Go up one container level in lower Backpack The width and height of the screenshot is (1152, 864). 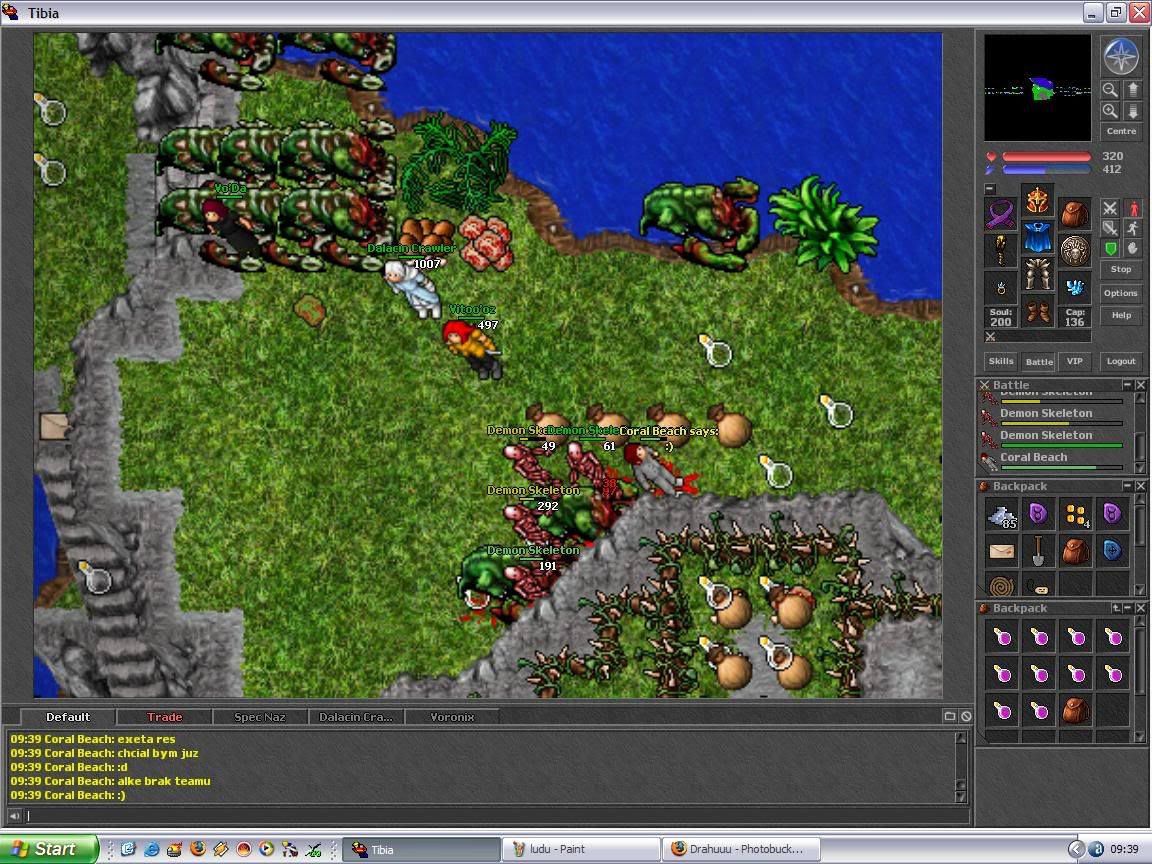[x=1115, y=608]
